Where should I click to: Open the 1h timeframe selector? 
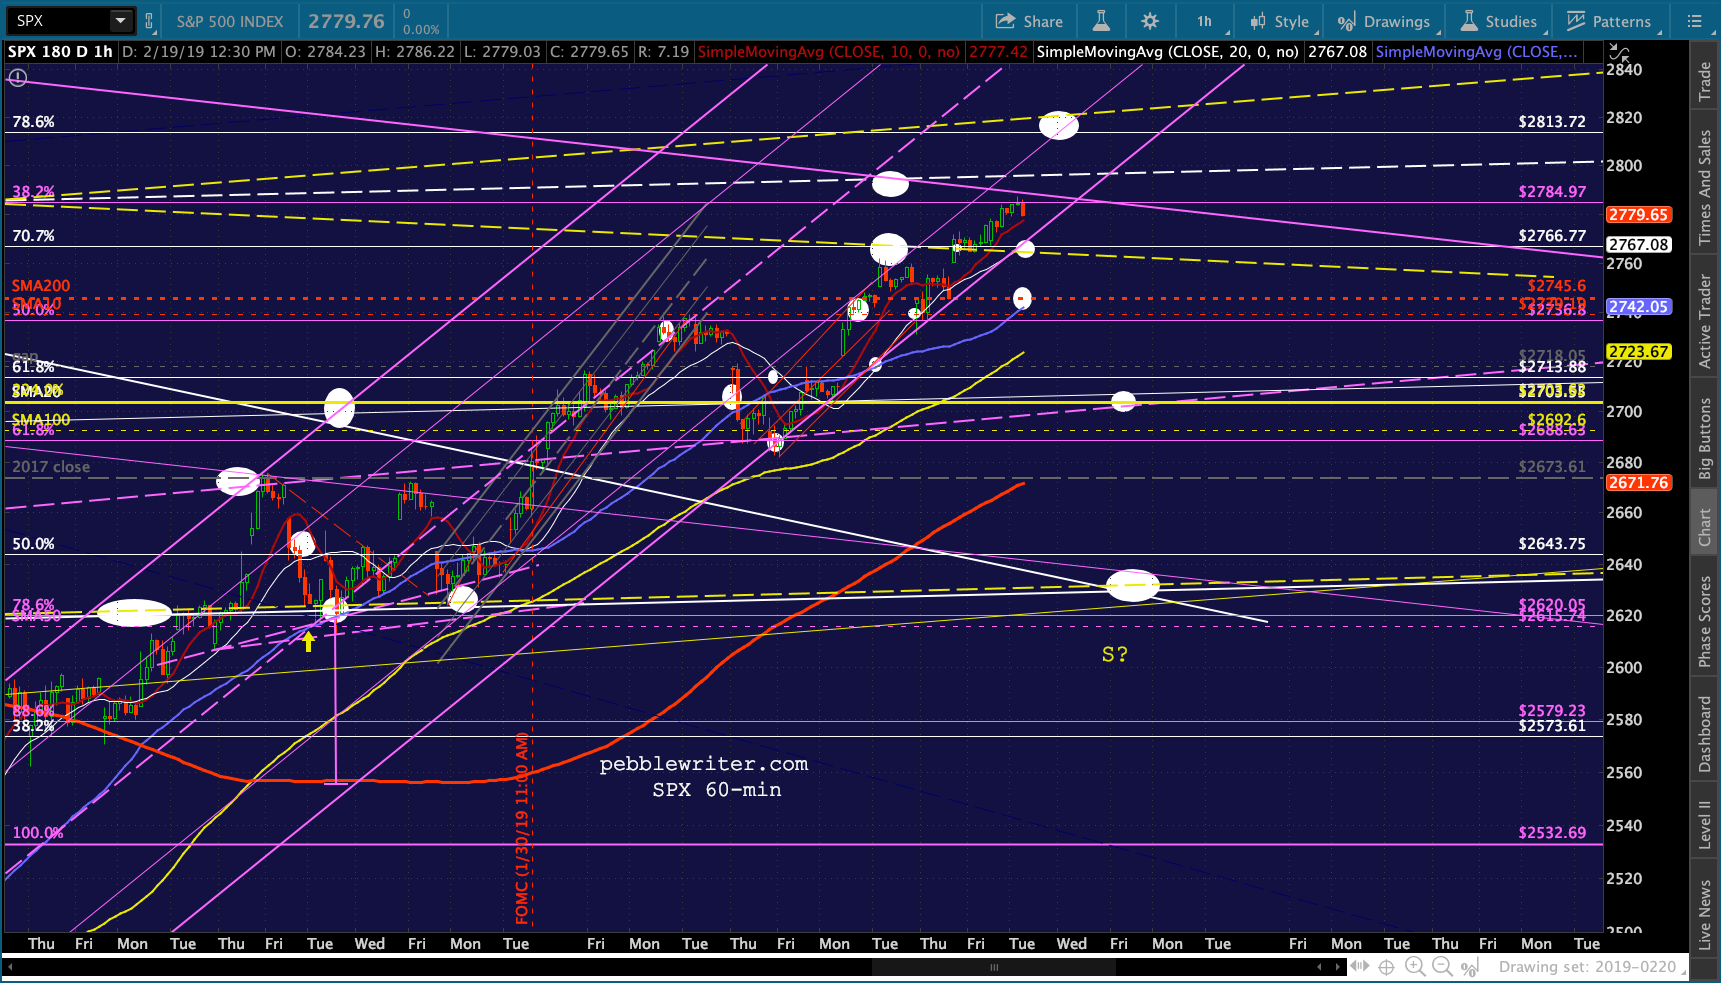(x=1204, y=21)
